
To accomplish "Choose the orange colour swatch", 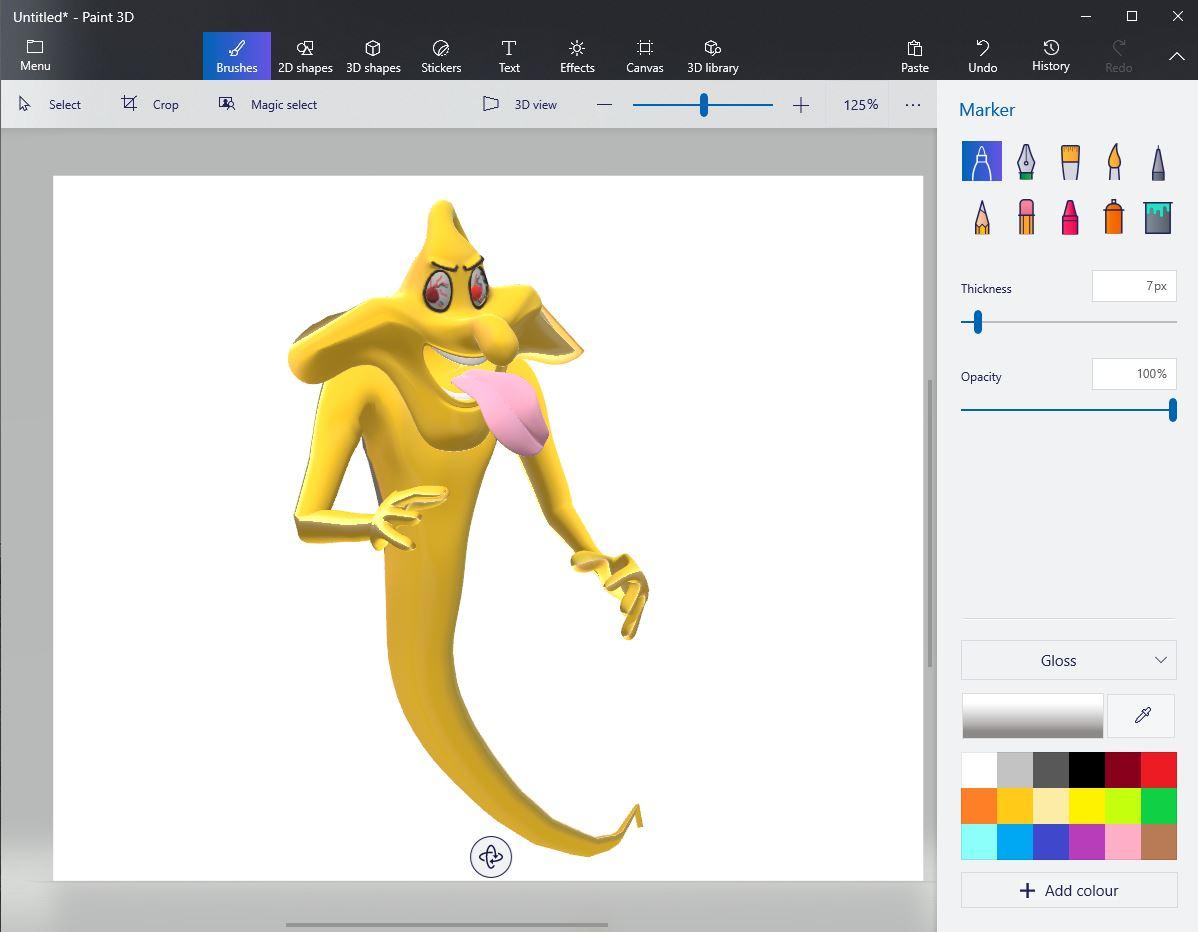I will click(979, 806).
